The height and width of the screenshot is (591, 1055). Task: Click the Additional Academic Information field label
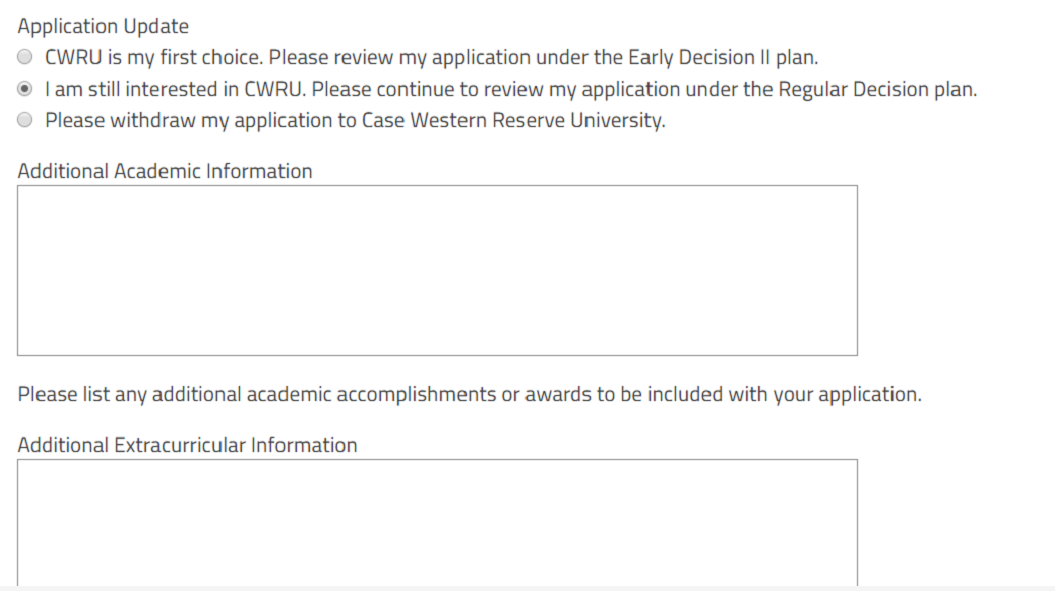click(x=165, y=171)
